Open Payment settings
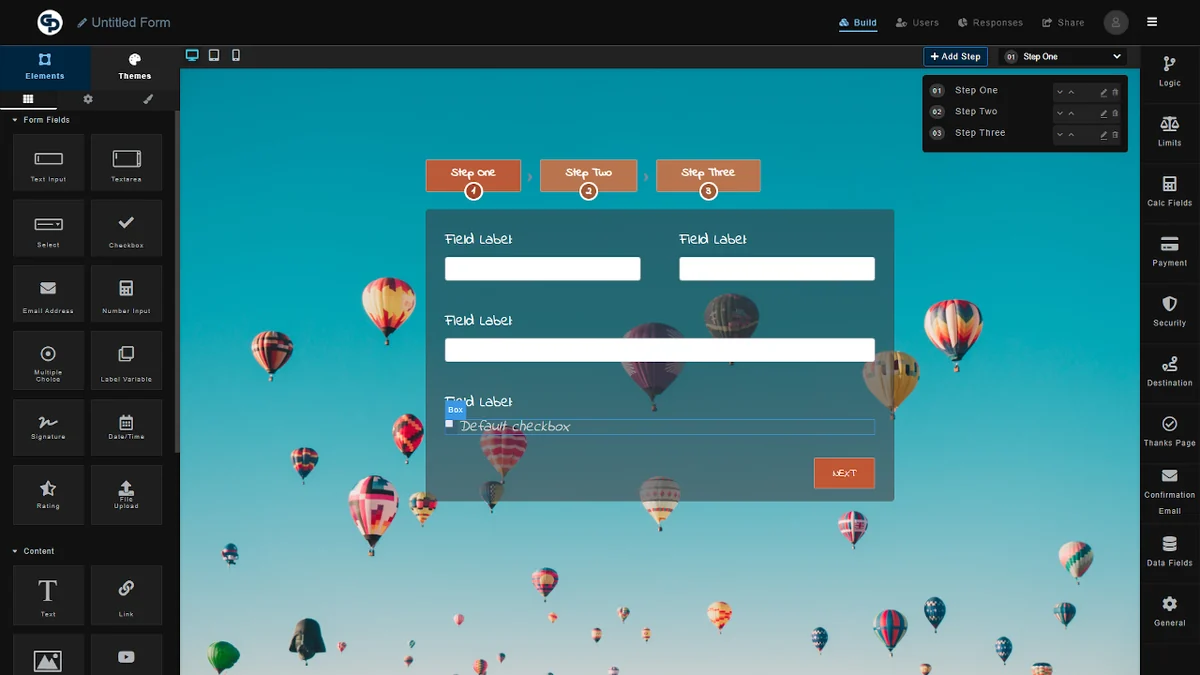 [x=1169, y=251]
